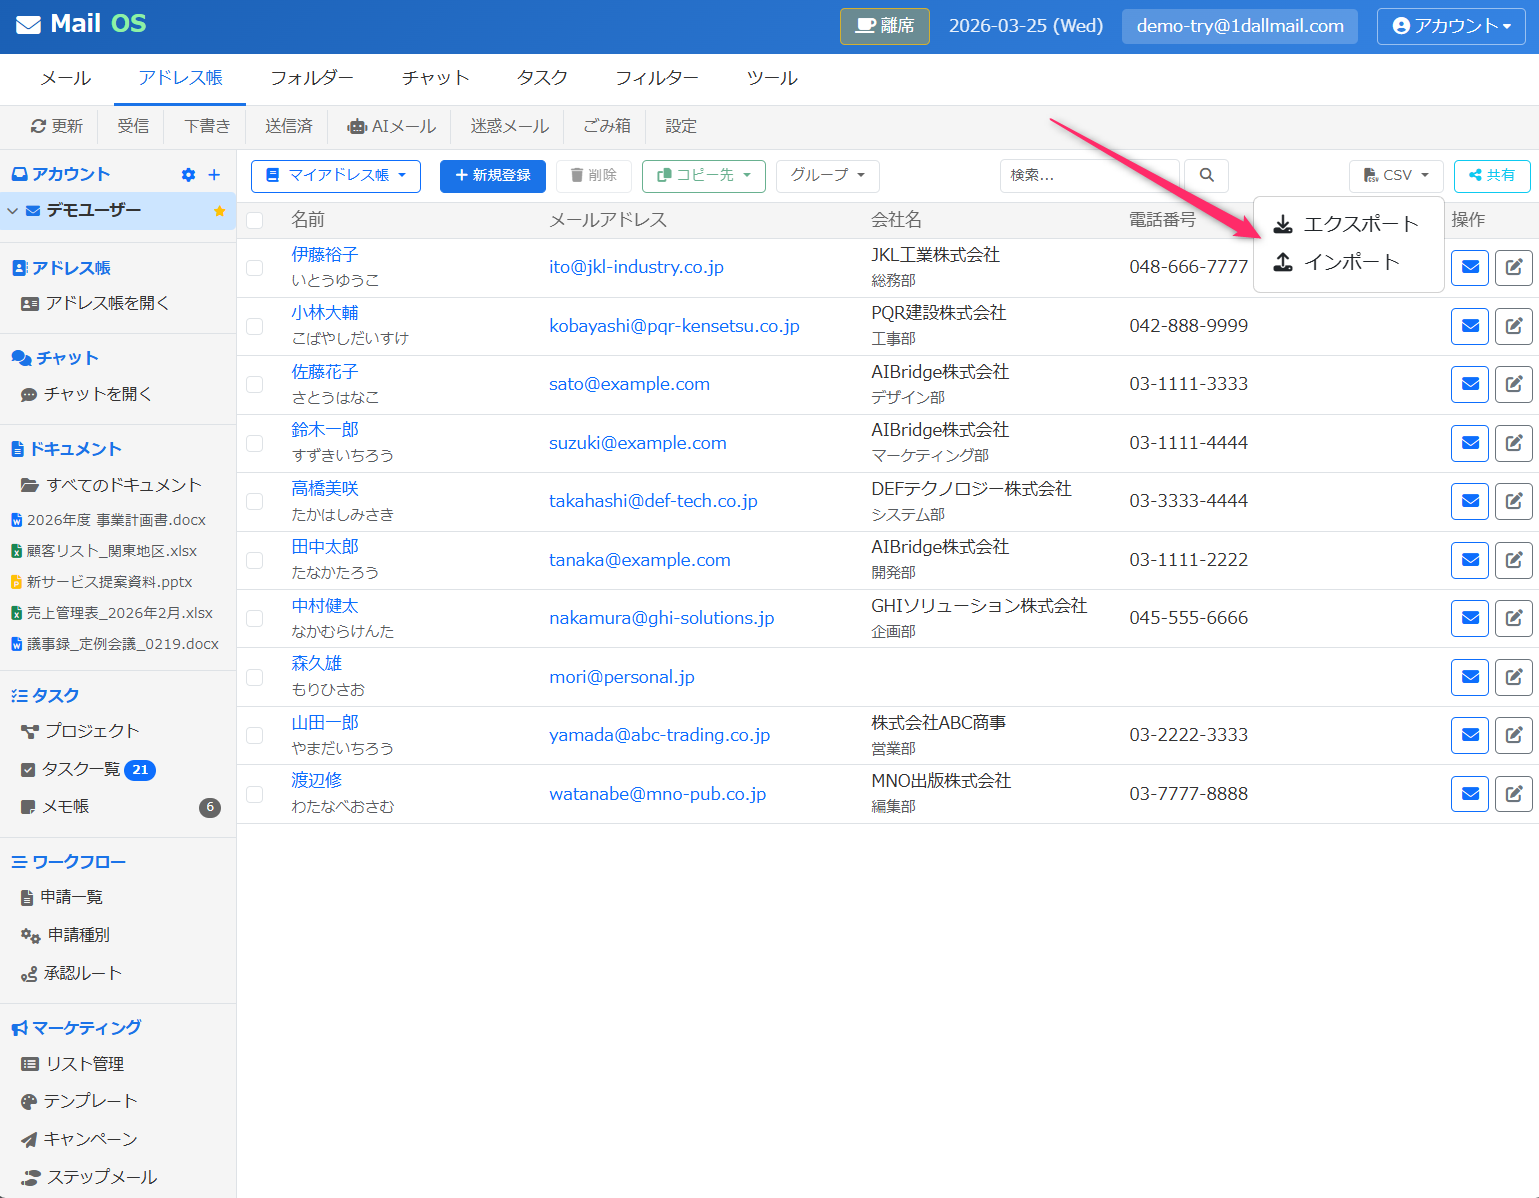The image size is (1539, 1198).
Task: Check the box for 佐藤花子
Action: [255, 385]
